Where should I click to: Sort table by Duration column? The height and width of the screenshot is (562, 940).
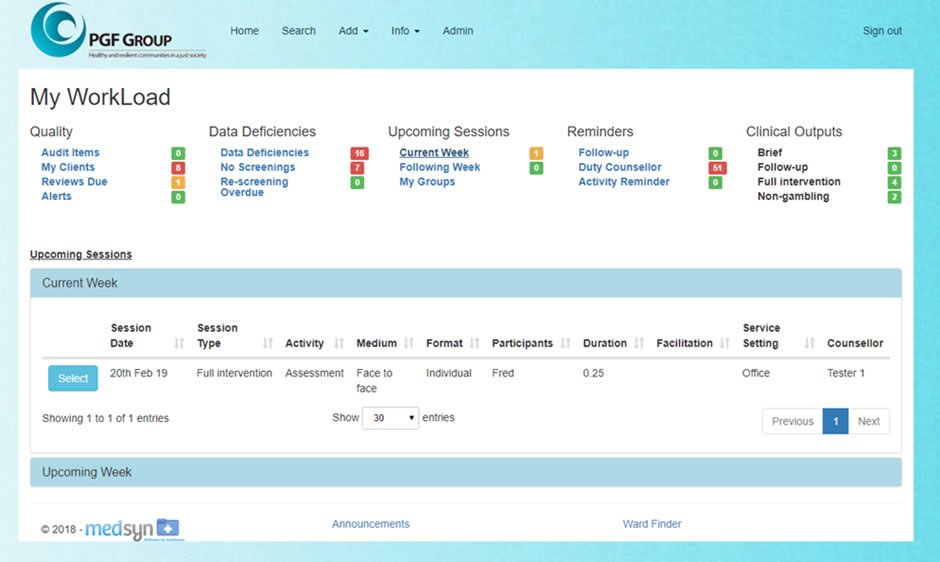613,343
